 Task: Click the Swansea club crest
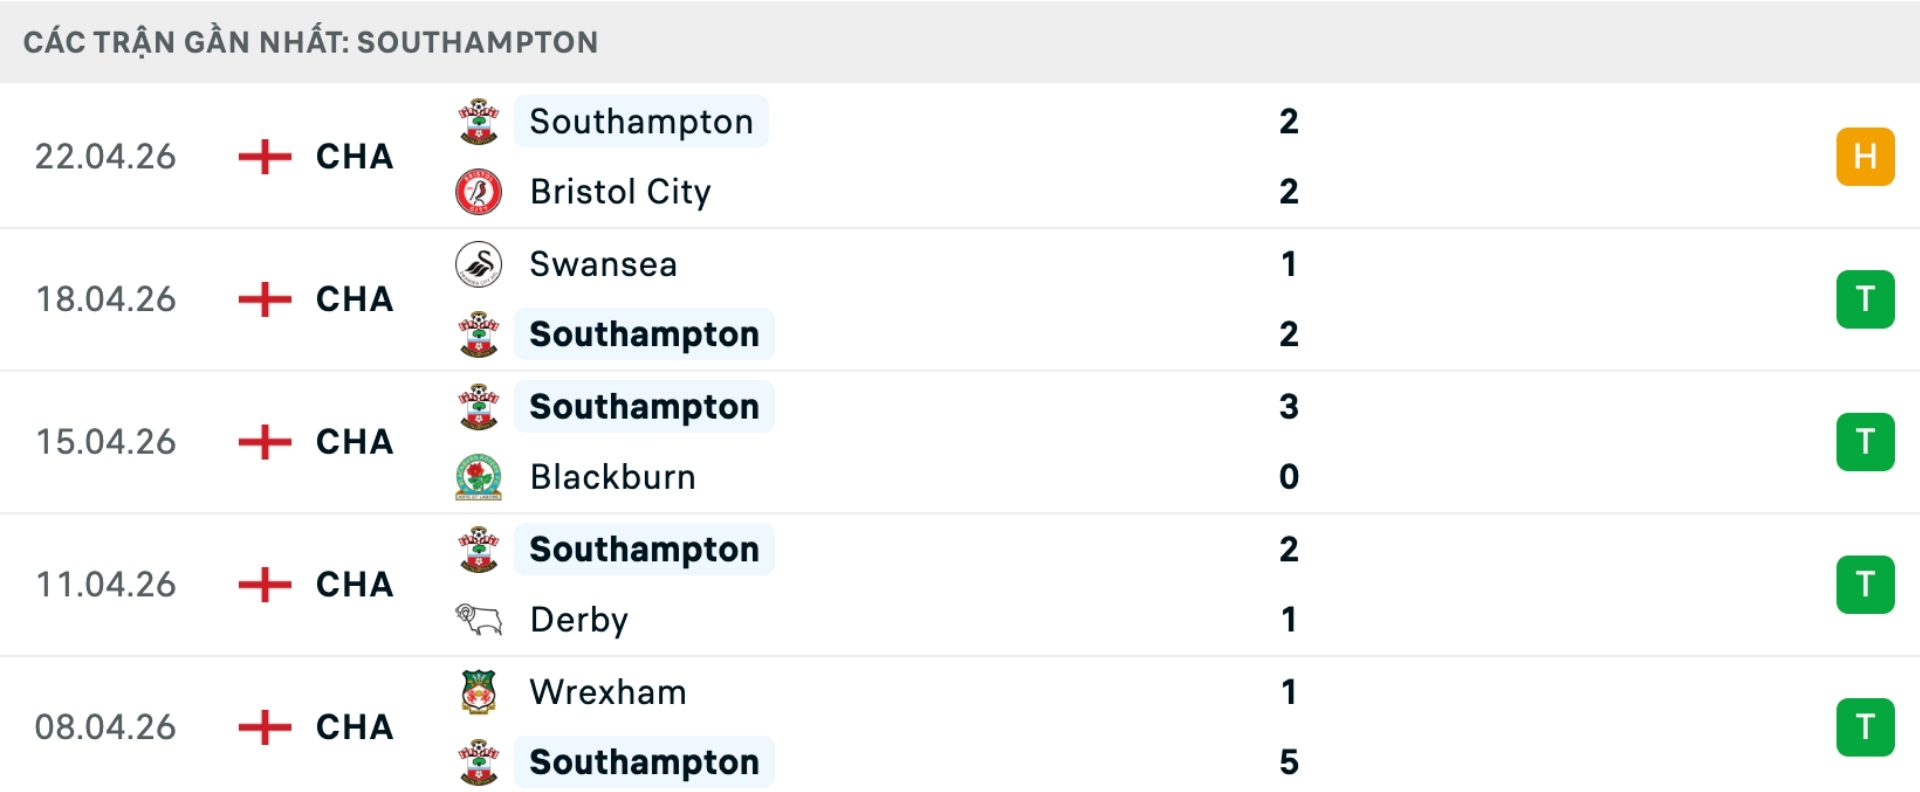coord(478,264)
